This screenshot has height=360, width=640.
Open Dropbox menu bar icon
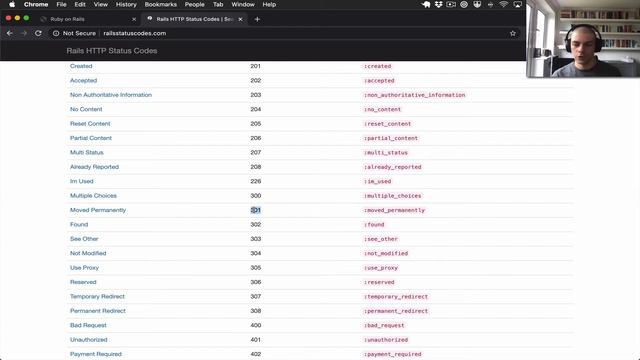coord(438,4)
